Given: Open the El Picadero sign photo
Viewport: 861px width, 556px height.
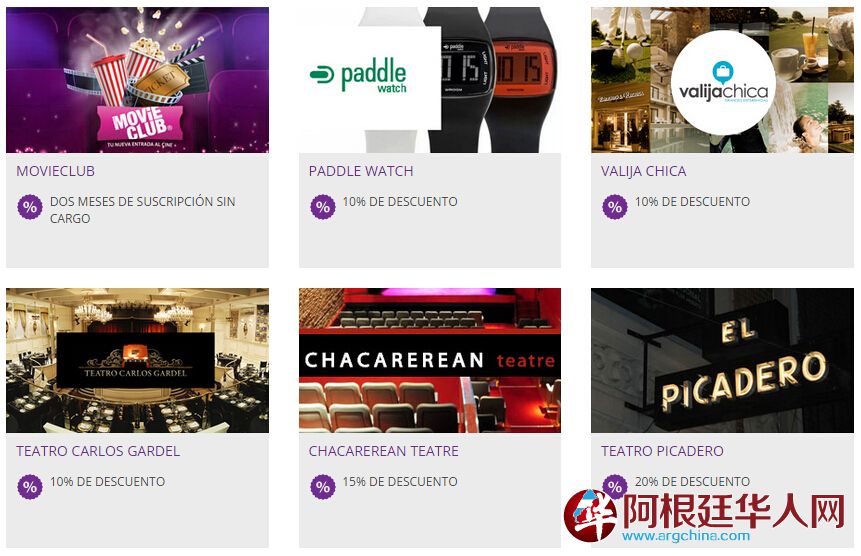Looking at the screenshot, I should (722, 361).
